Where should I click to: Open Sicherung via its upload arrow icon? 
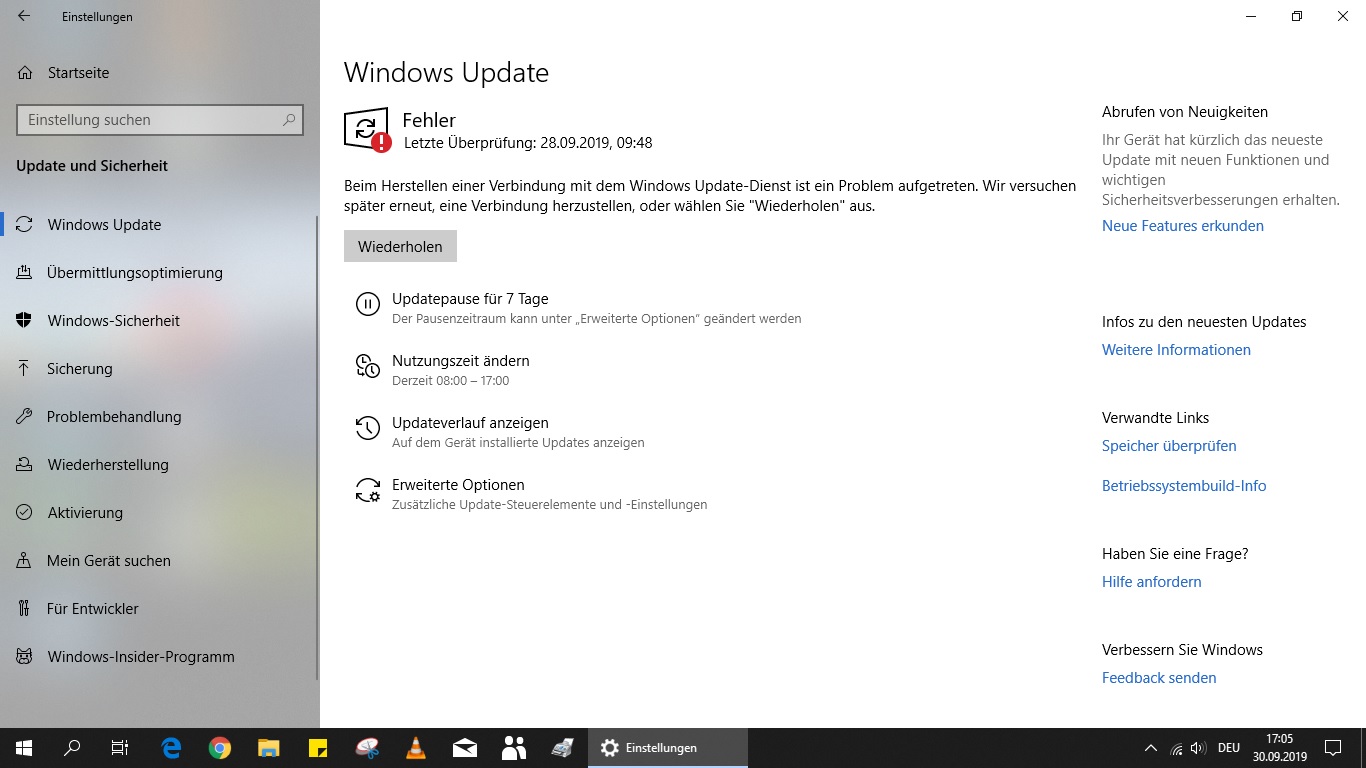[x=25, y=369]
